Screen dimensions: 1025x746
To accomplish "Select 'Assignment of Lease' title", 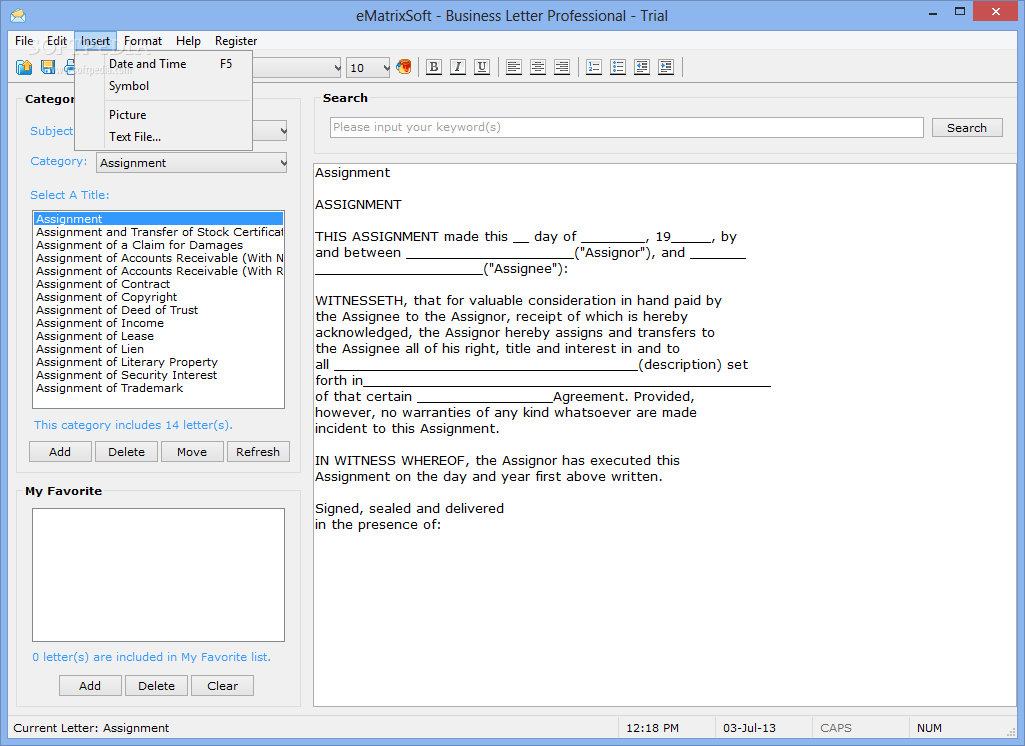I will [159, 336].
